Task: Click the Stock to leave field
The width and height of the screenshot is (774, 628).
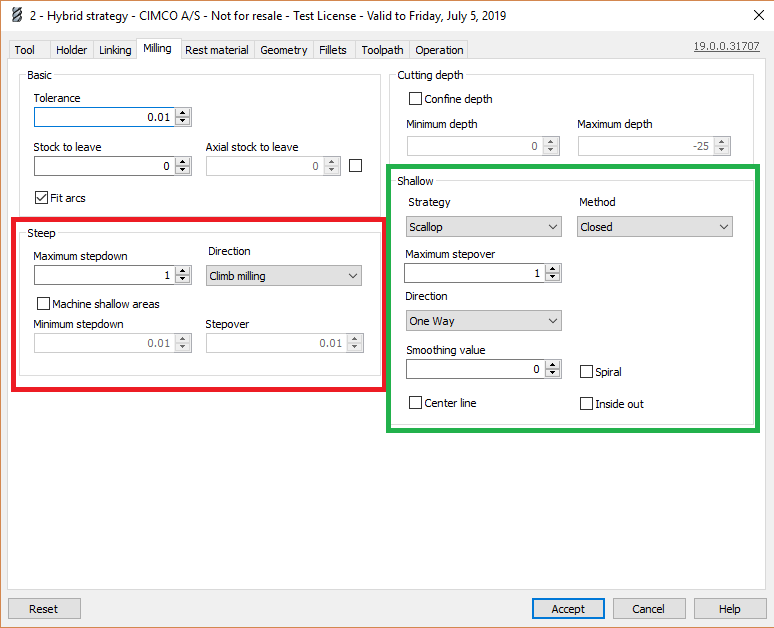Action: point(104,166)
